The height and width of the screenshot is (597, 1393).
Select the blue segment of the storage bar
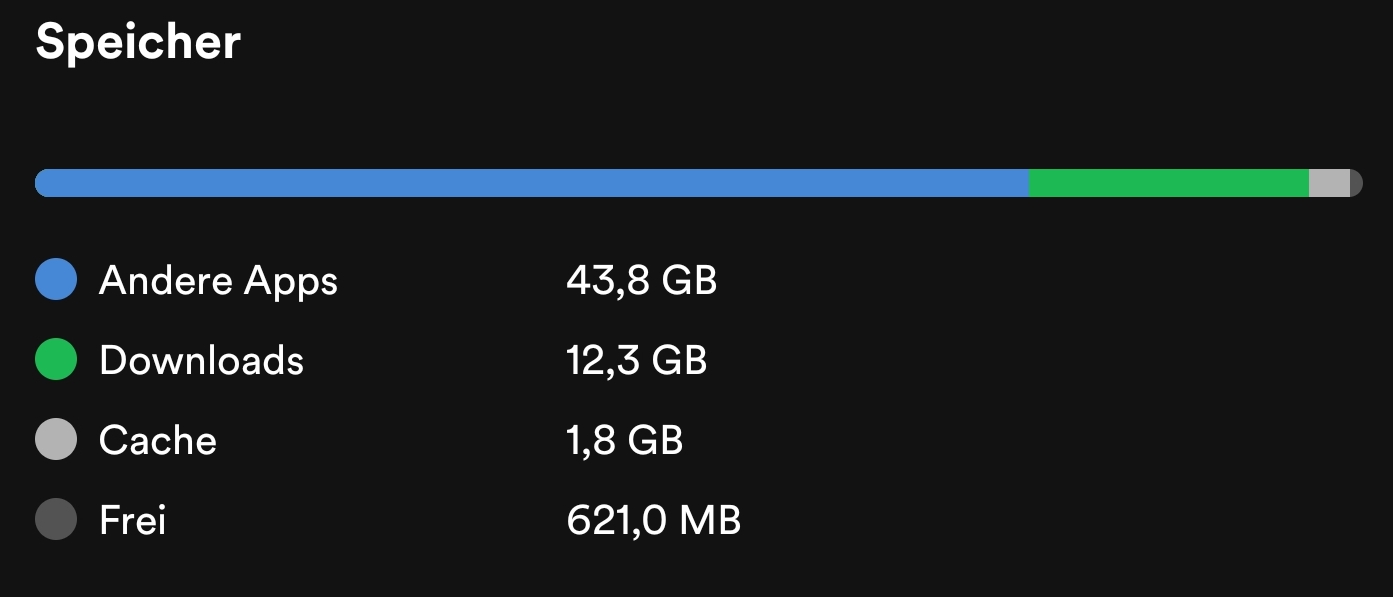(532, 183)
